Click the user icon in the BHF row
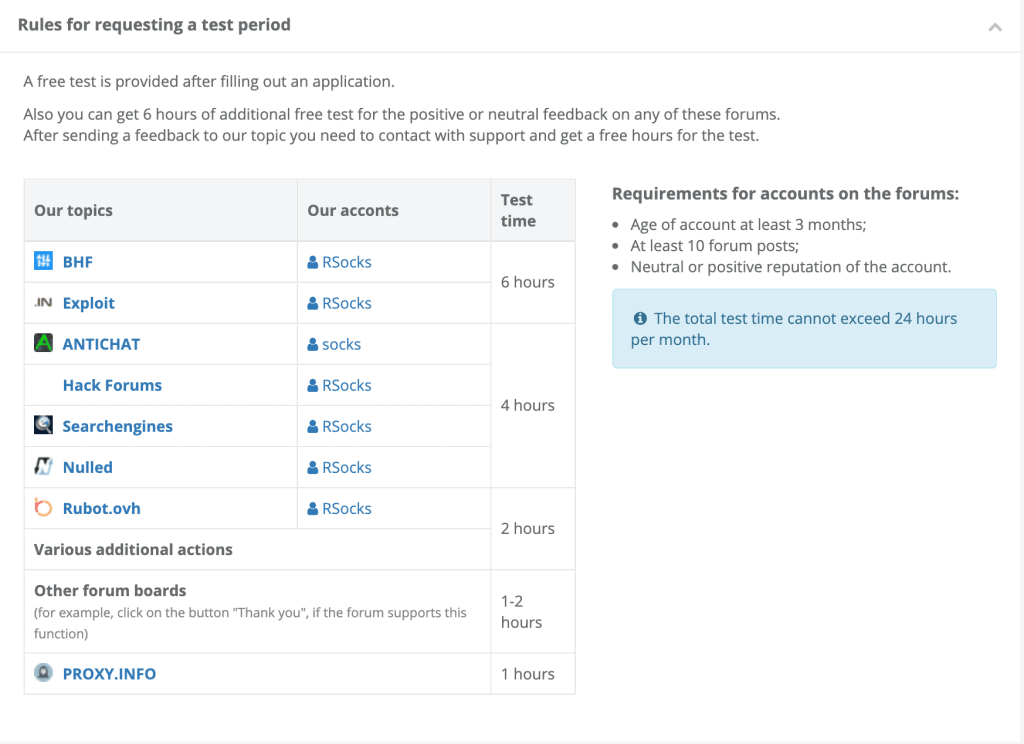This screenshot has height=744, width=1024. pos(313,262)
